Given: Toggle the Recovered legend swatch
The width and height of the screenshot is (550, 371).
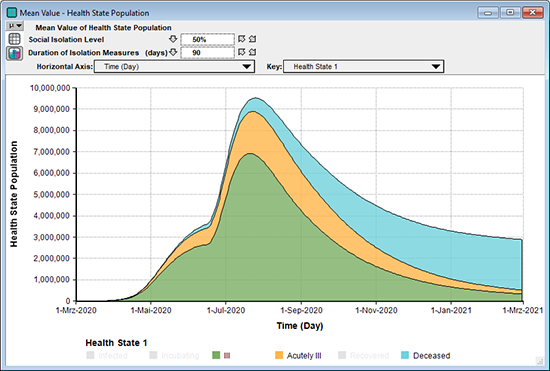Looking at the screenshot, I should coord(342,355).
